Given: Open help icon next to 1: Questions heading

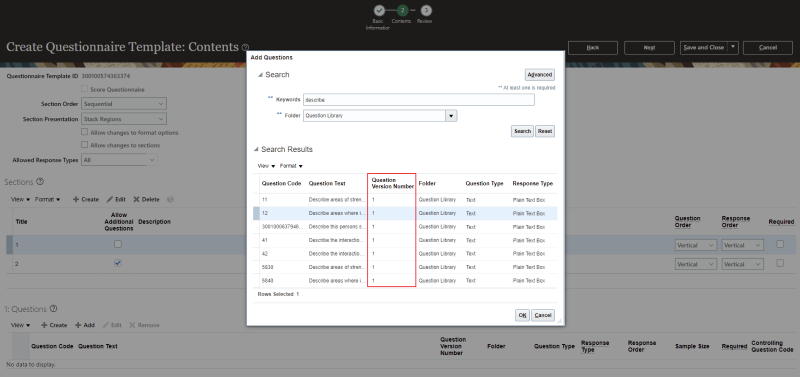Looking at the screenshot, I should point(54,309).
